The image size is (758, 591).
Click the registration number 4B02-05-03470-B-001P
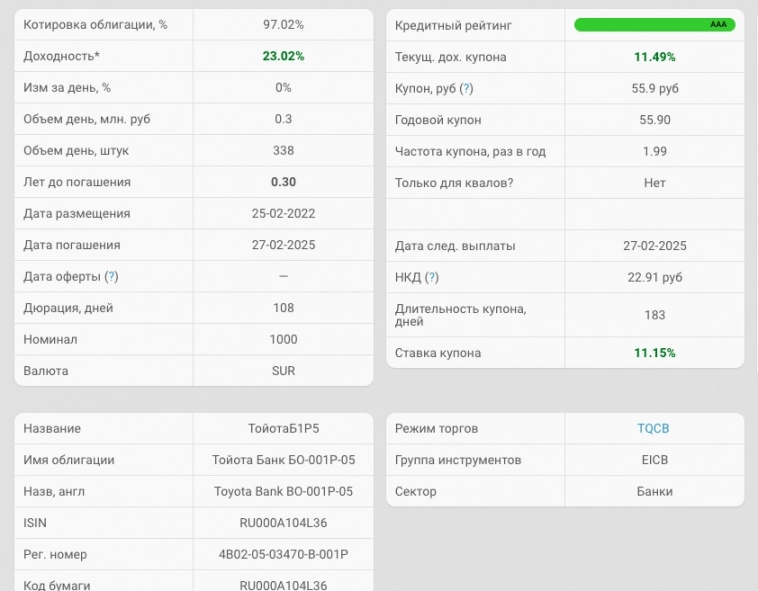(x=283, y=555)
